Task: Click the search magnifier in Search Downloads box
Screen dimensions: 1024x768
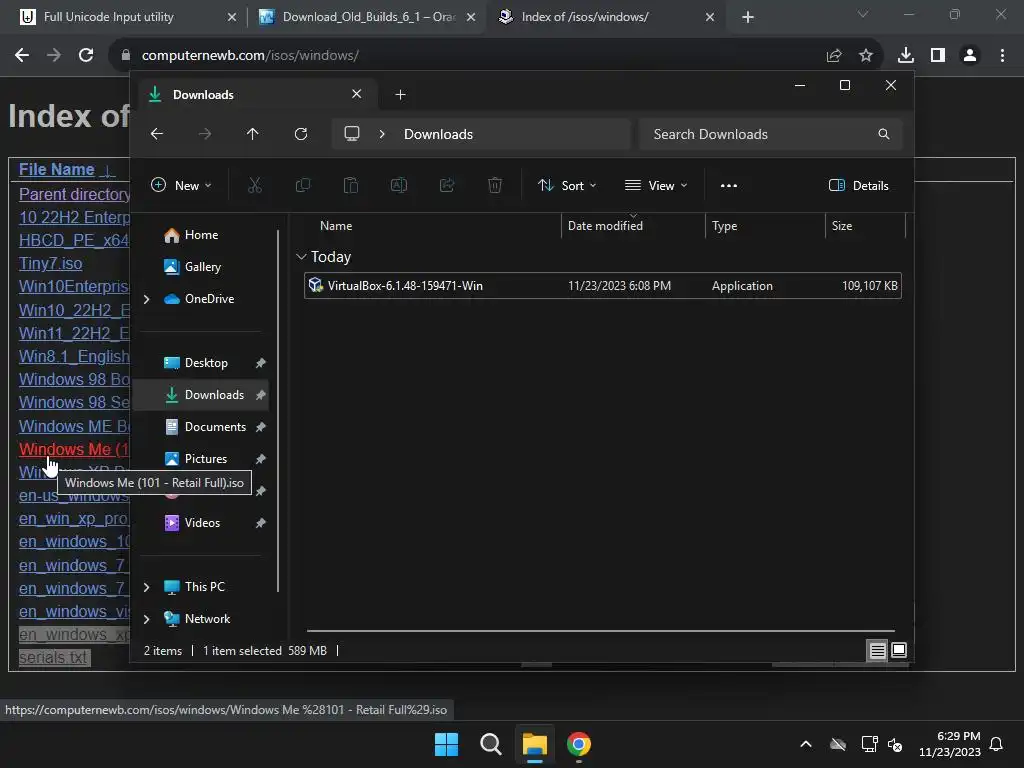Action: click(884, 134)
